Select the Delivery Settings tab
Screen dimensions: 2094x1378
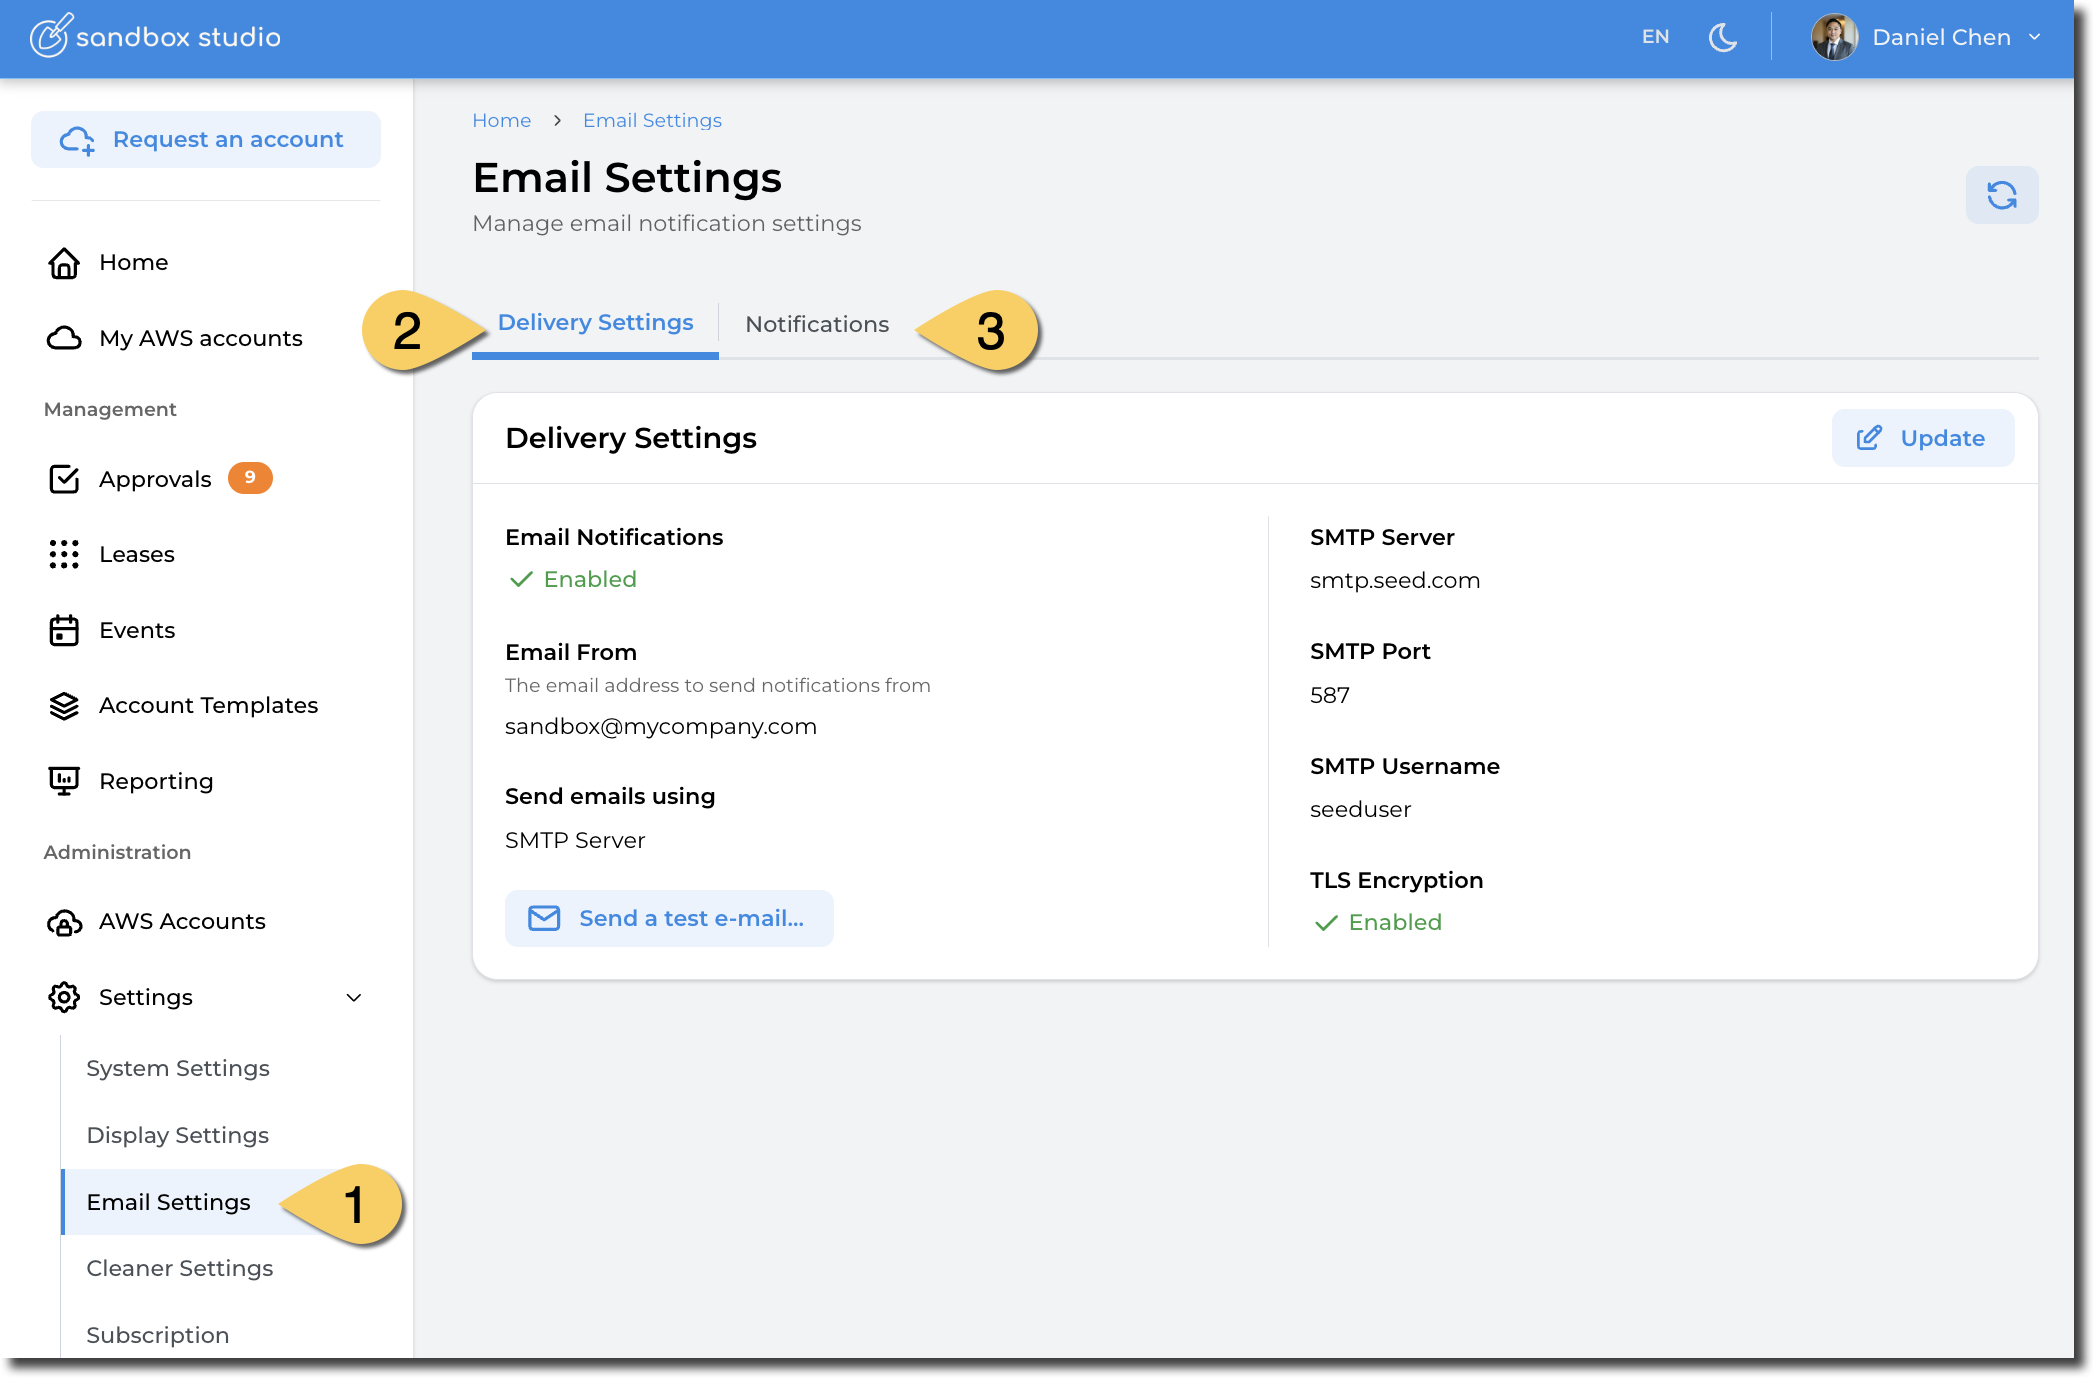(x=595, y=323)
